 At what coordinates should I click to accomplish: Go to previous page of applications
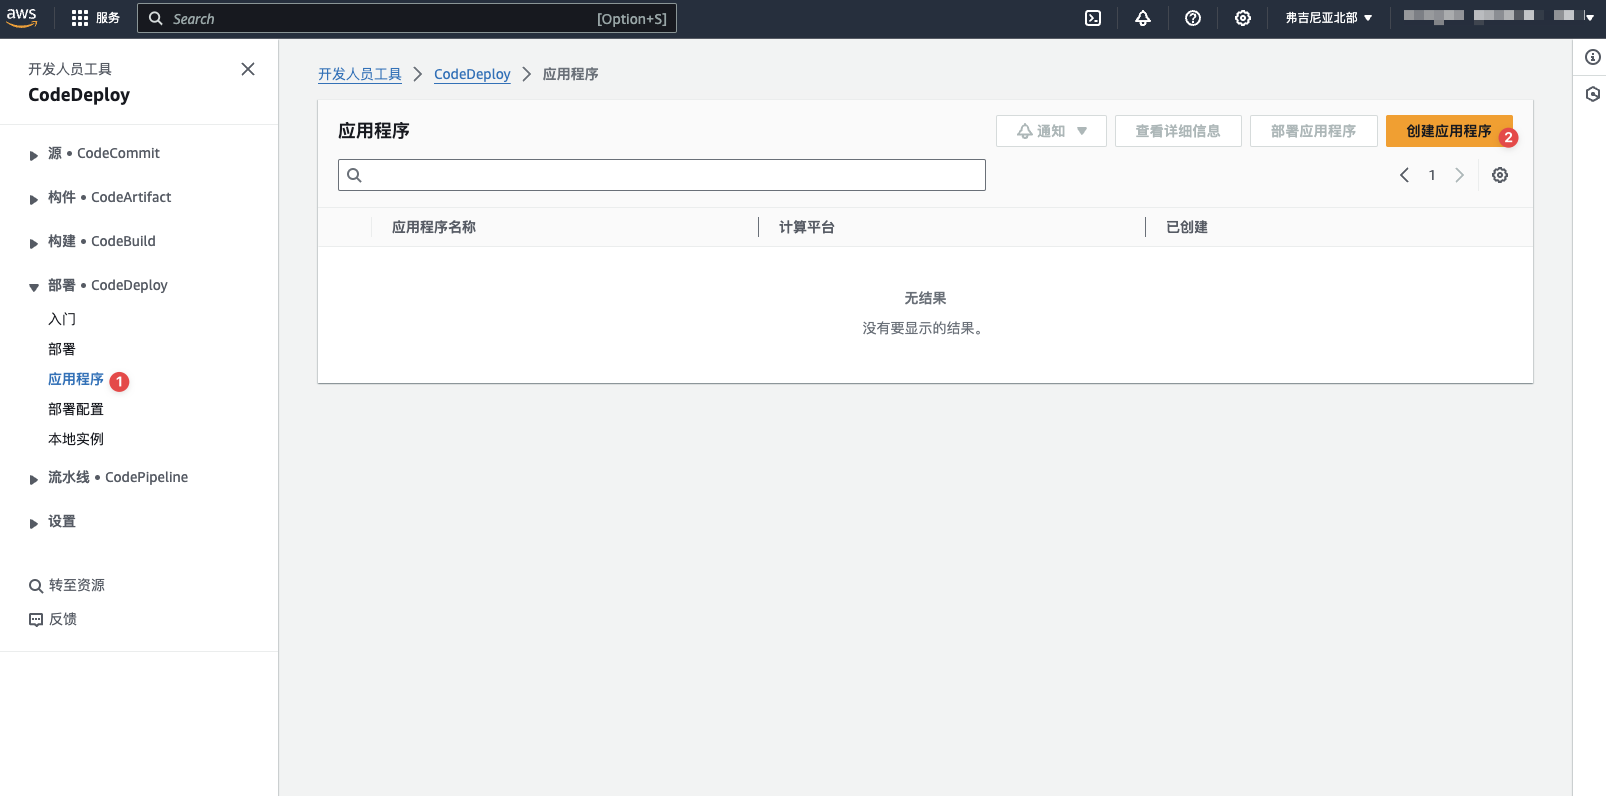click(1404, 175)
